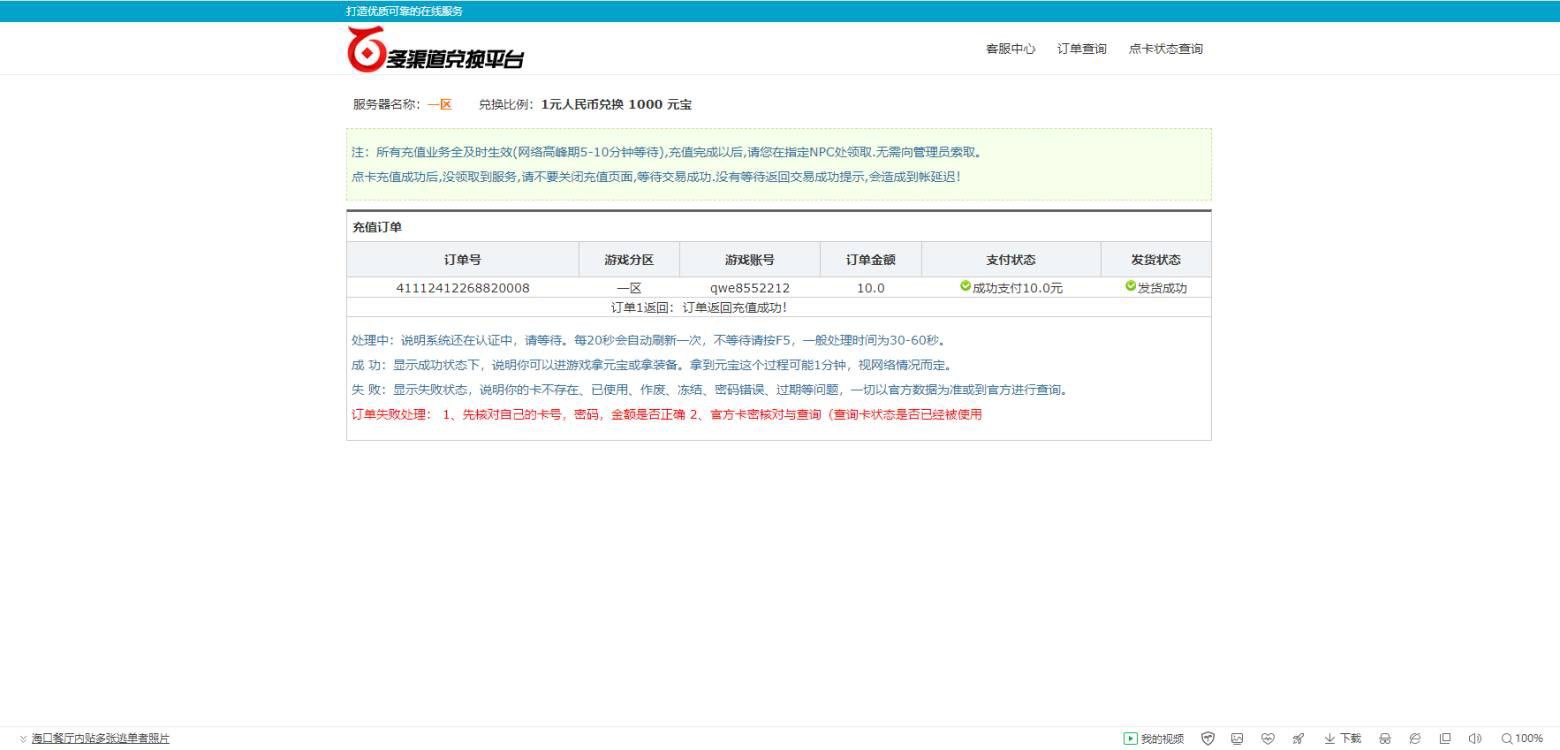The image size is (1560, 750).
Task: Open the shield security icon in status bar
Action: point(1208,739)
